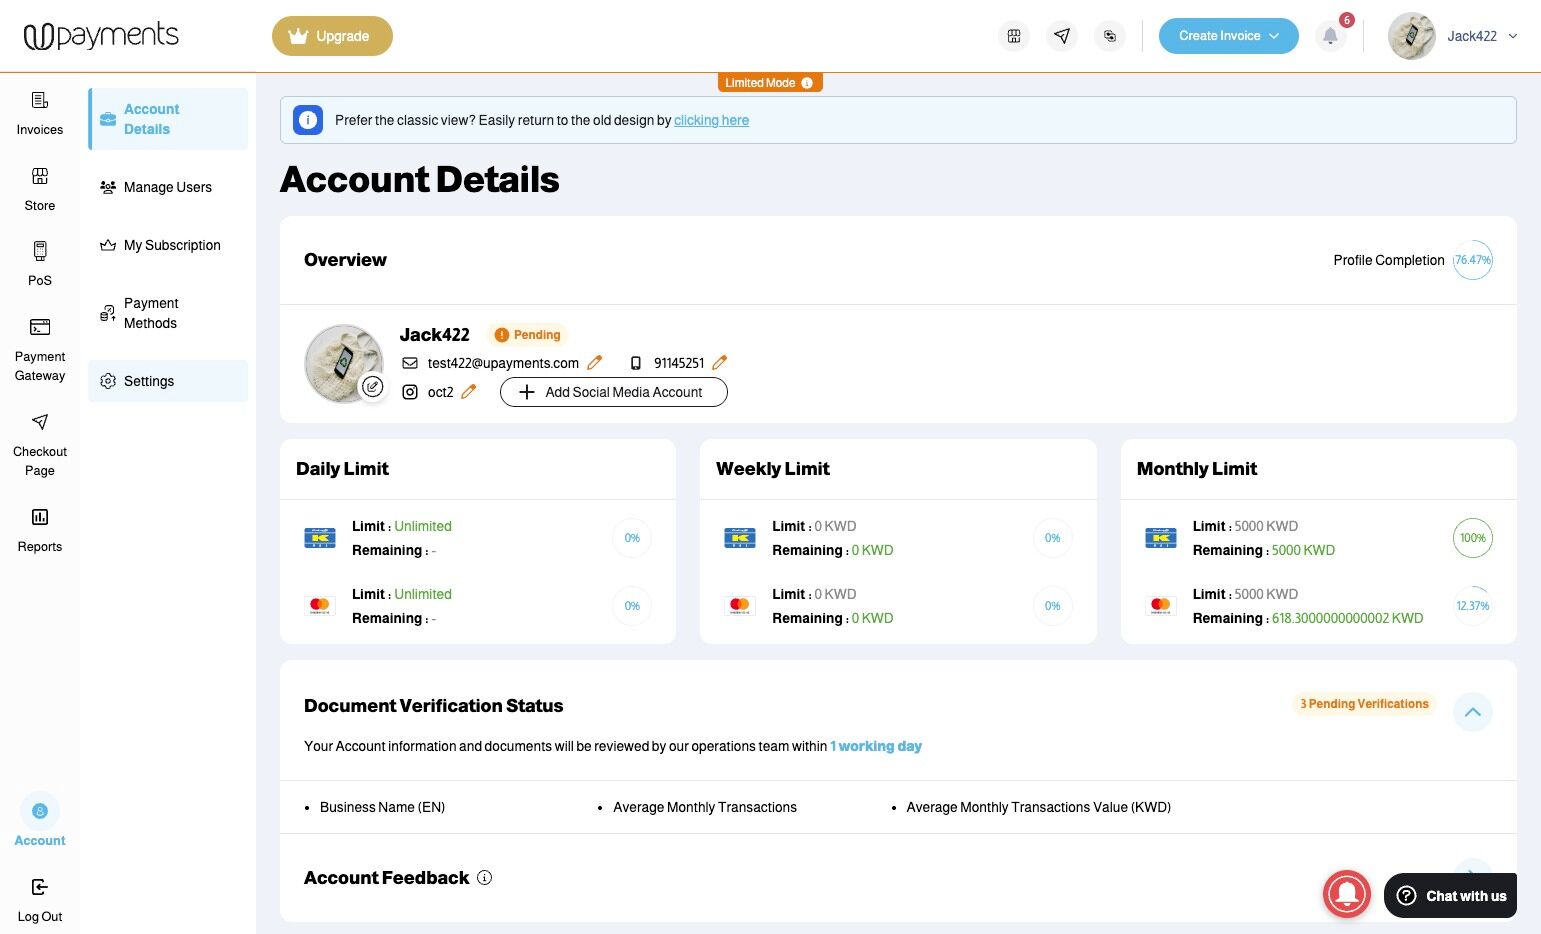Click the header profile avatar thumbnail
This screenshot has width=1541, height=934.
tap(1412, 36)
